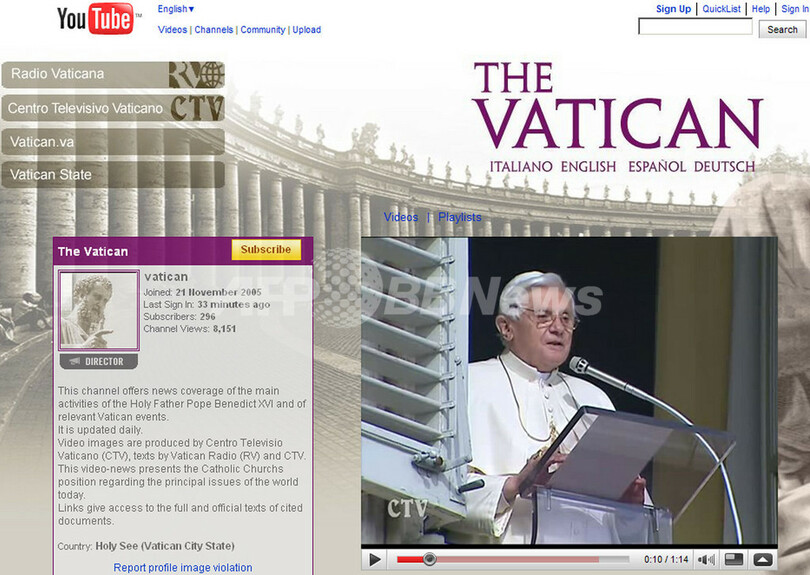Viewport: 810px width, 575px height.
Task: Click into the search text field
Action: pos(695,28)
